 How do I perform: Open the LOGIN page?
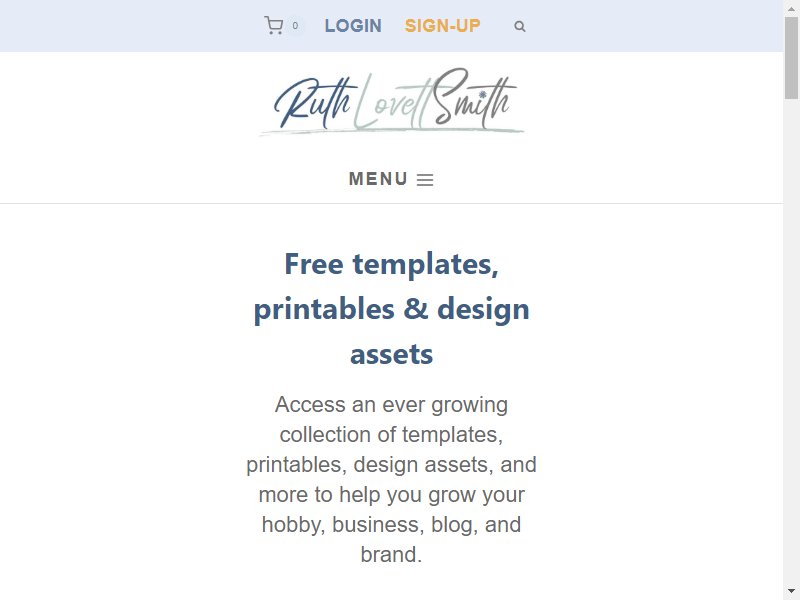(353, 26)
